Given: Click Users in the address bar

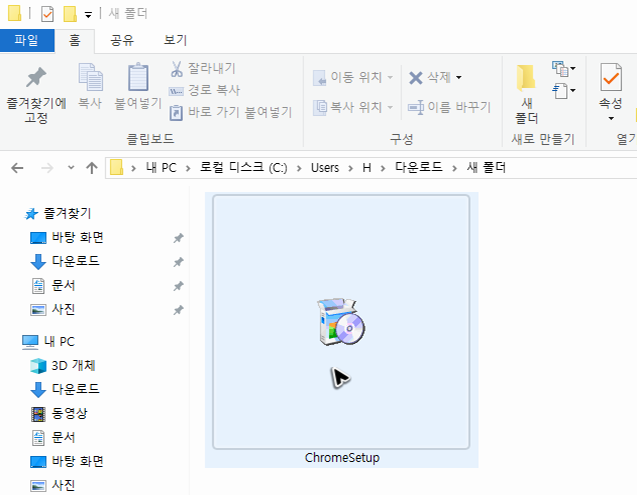Looking at the screenshot, I should point(325,167).
